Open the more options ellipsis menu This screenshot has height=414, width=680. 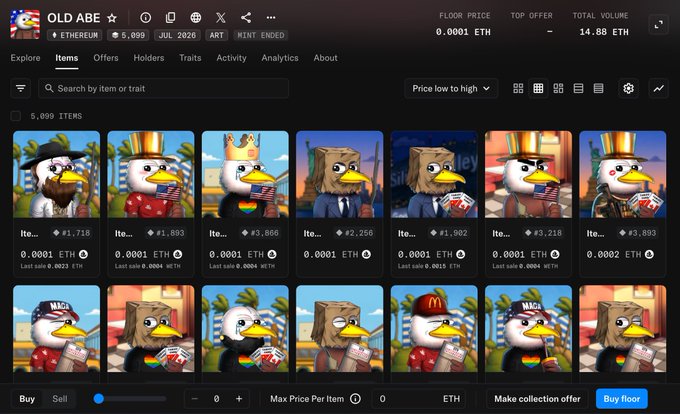tap(271, 17)
